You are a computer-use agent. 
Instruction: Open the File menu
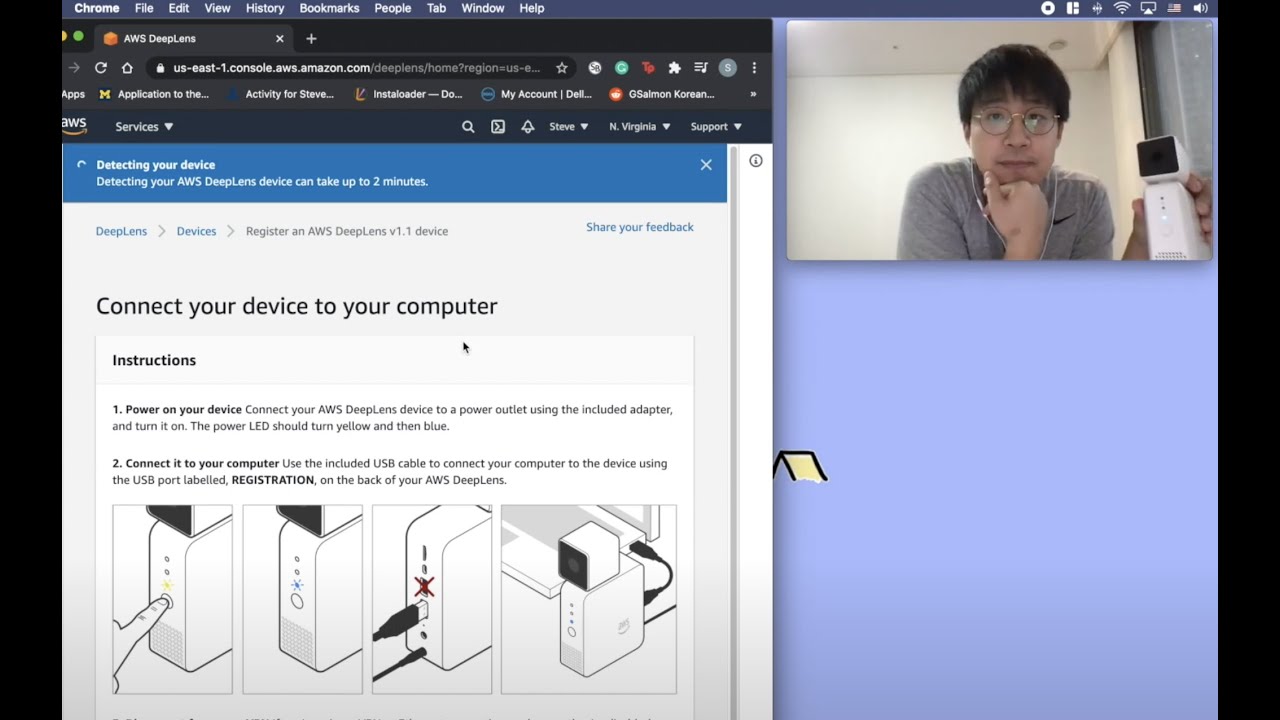pos(144,8)
